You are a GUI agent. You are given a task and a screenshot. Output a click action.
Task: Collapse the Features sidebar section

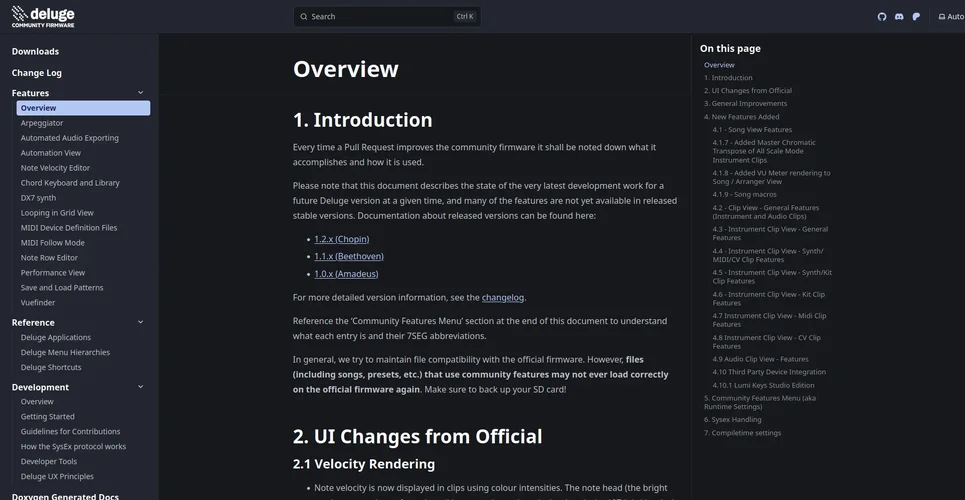pyautogui.click(x=140, y=93)
